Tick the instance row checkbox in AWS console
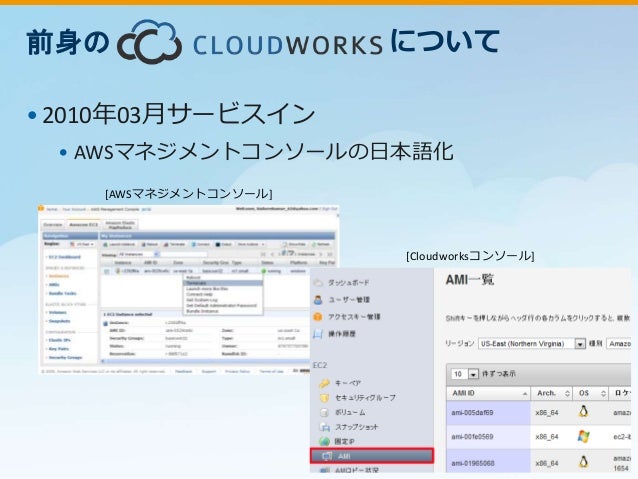The width and height of the screenshot is (638, 479). (x=107, y=271)
